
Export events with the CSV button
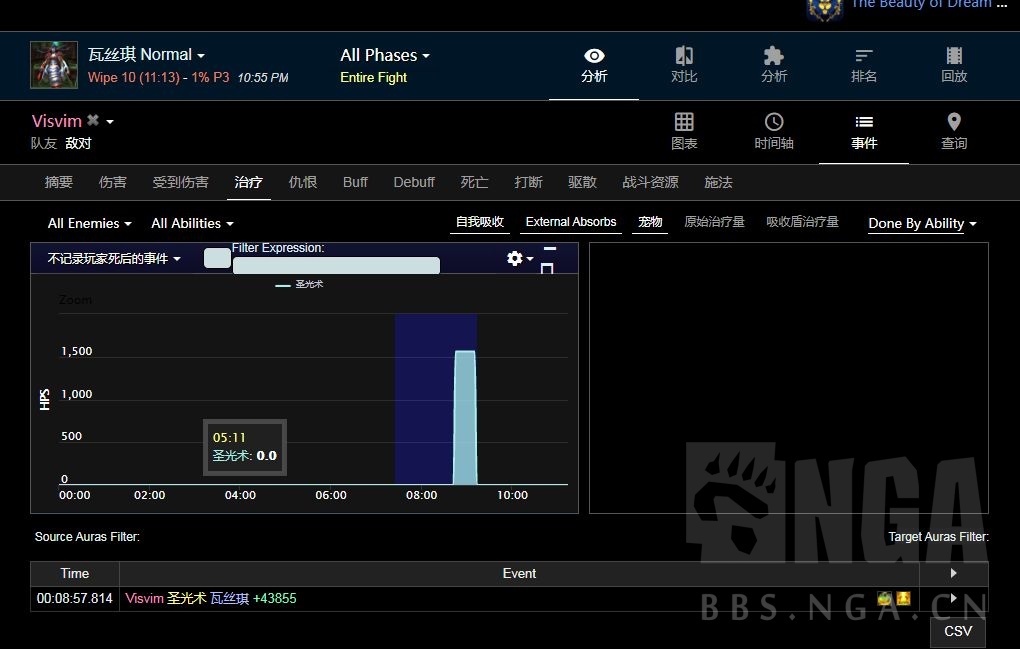(958, 631)
